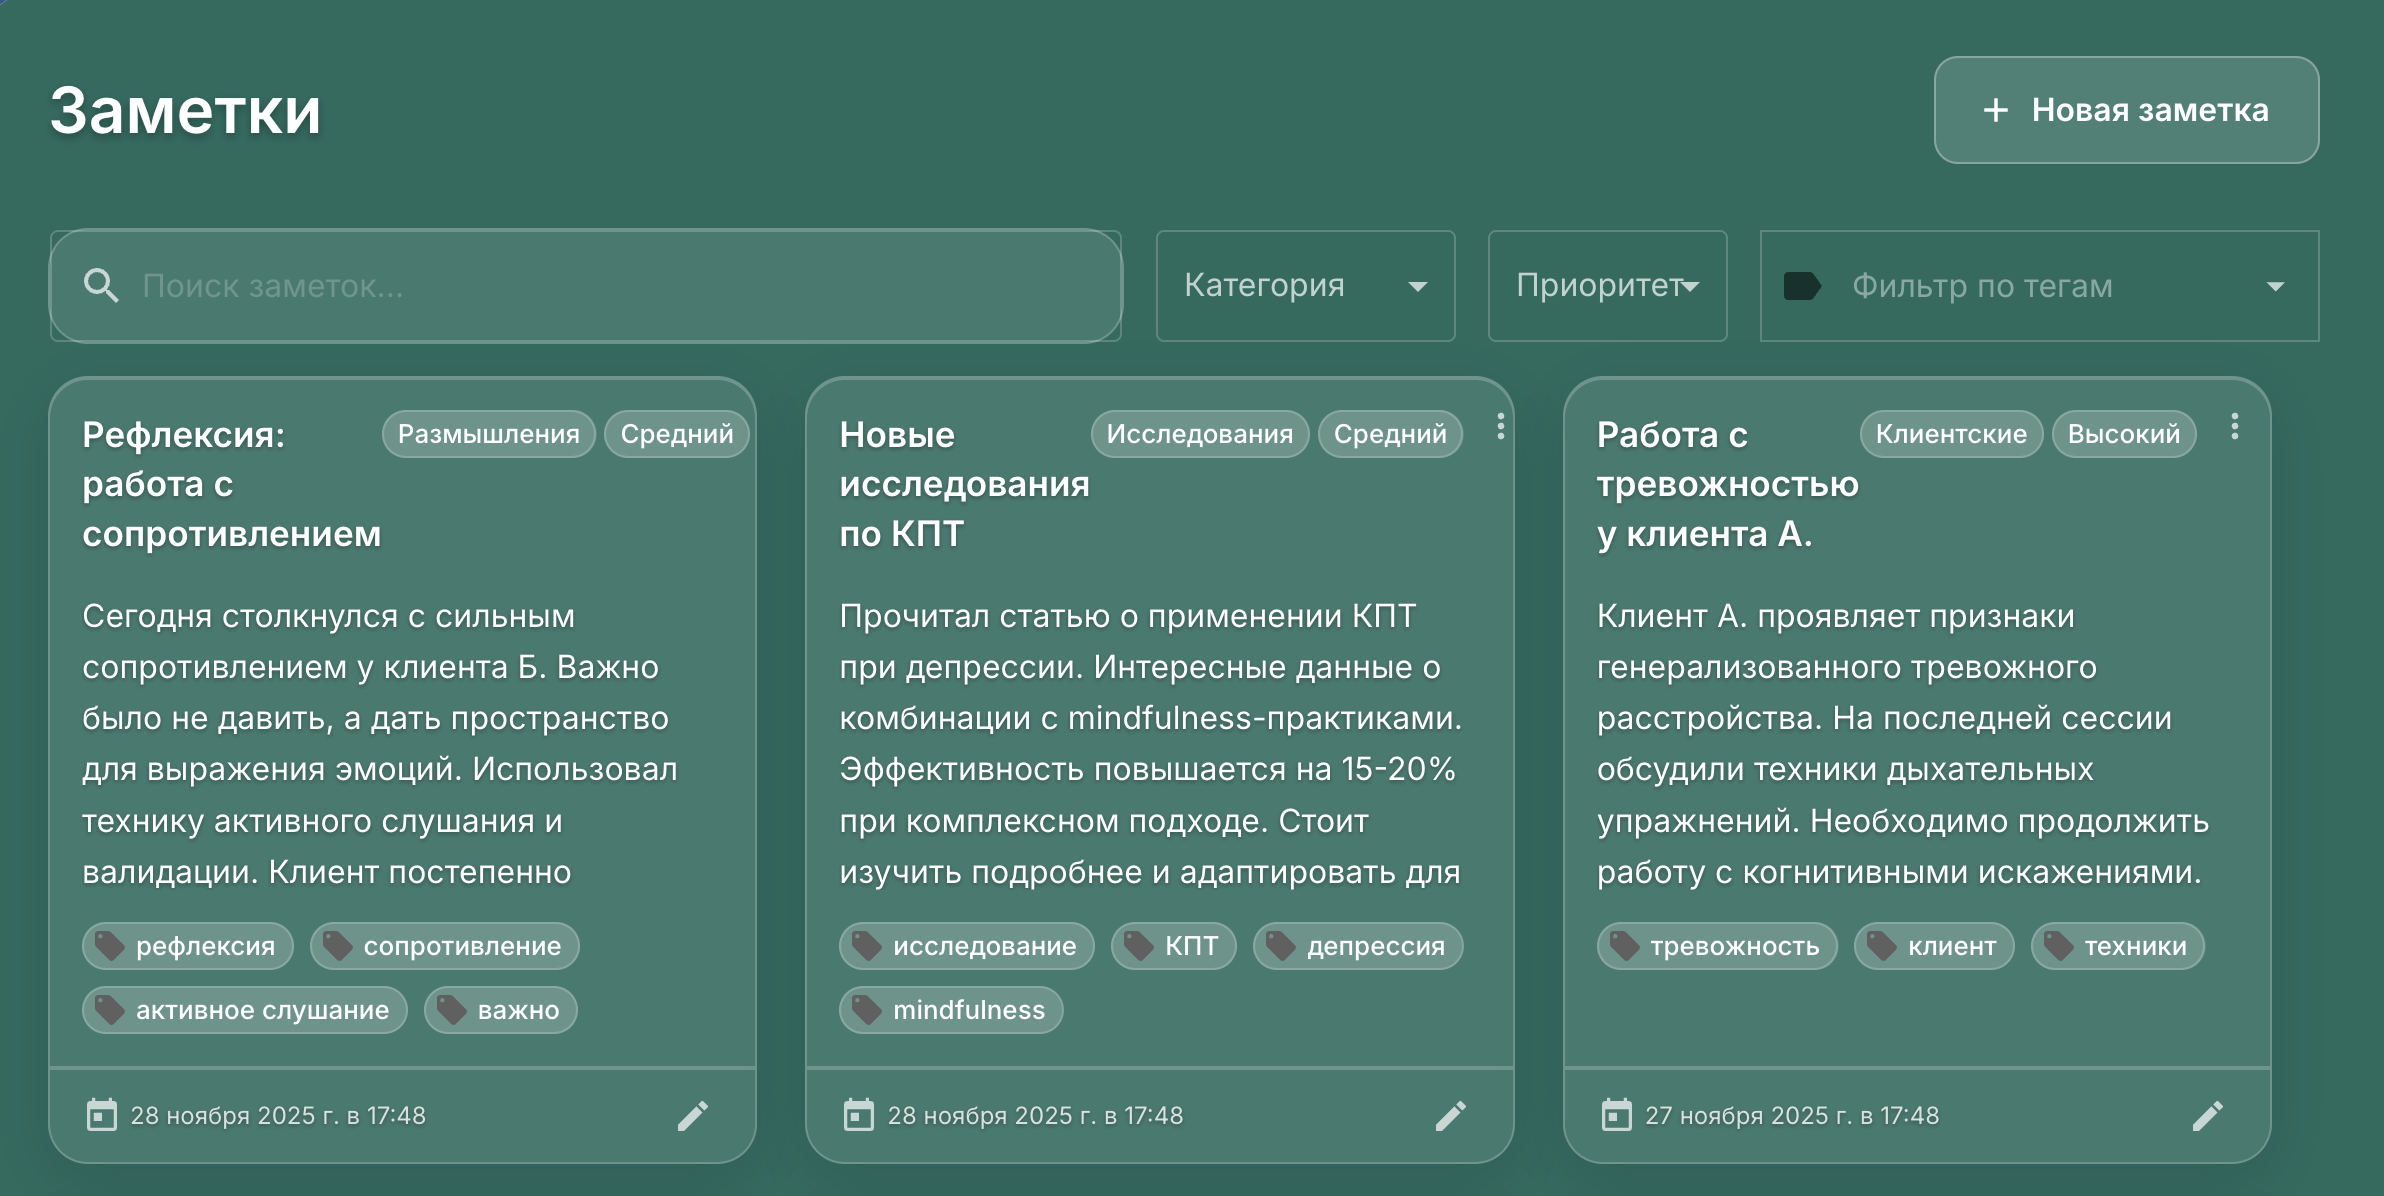
Task: Open the pencil edit icon on the «Рефлексия» note
Action: 694,1116
